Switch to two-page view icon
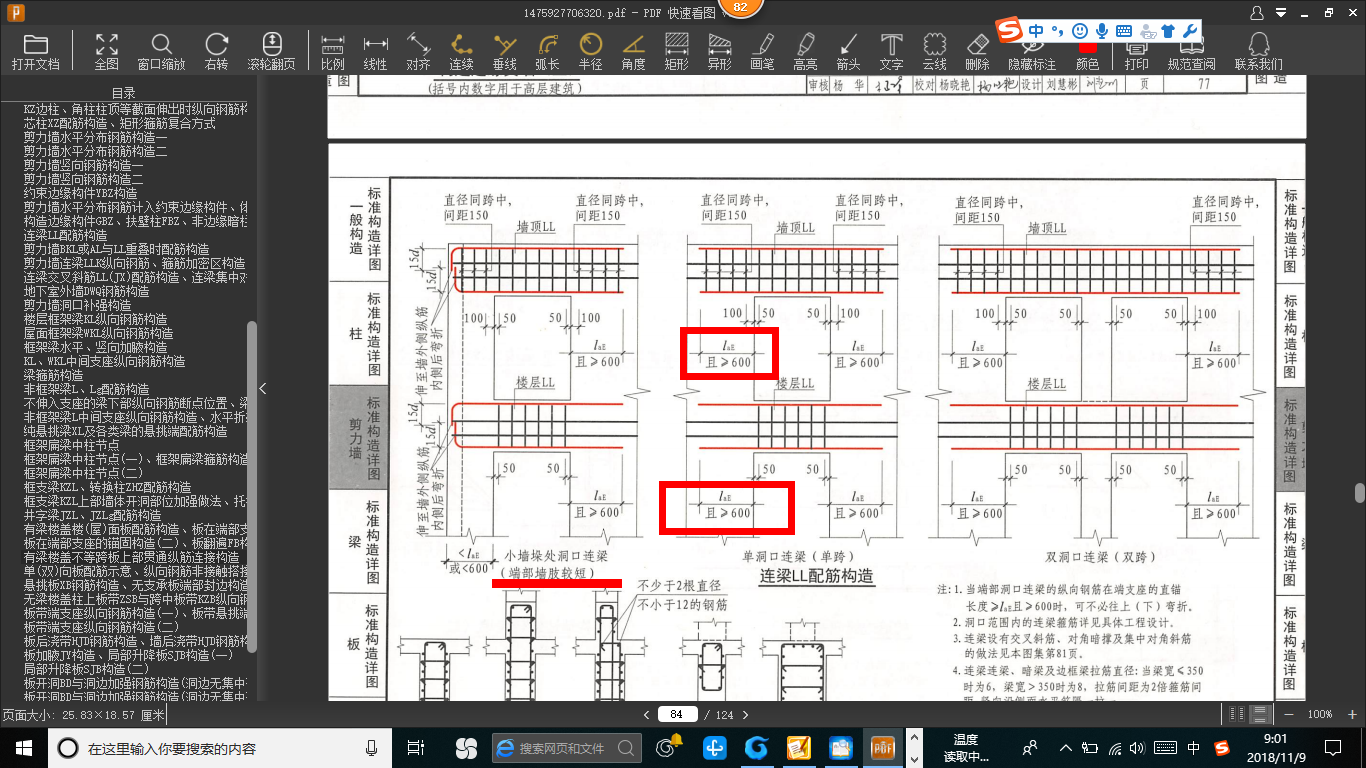Viewport: 1366px width, 768px height. 1238,714
